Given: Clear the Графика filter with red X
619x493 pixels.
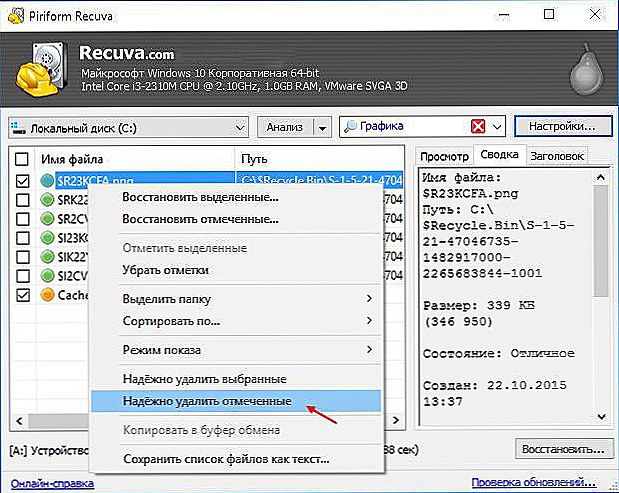Looking at the screenshot, I should click(478, 127).
